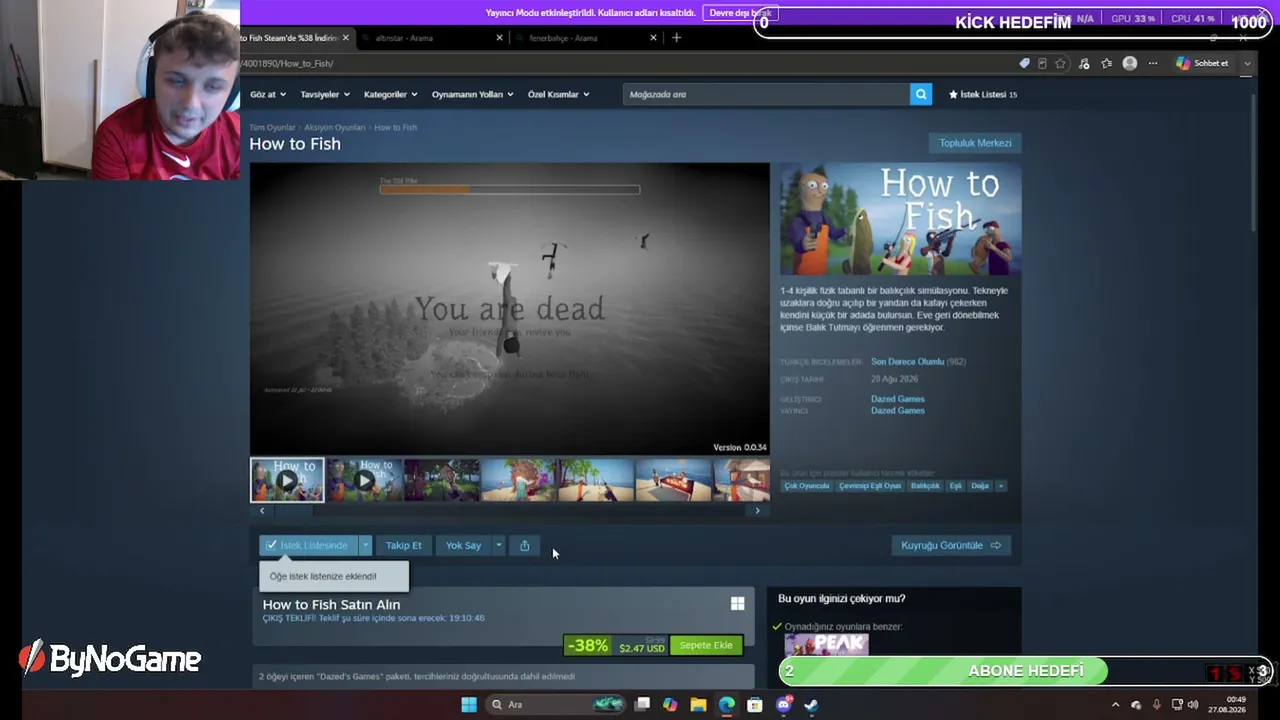
Task: Open the browser three-dot settings menu
Action: pos(1153,63)
